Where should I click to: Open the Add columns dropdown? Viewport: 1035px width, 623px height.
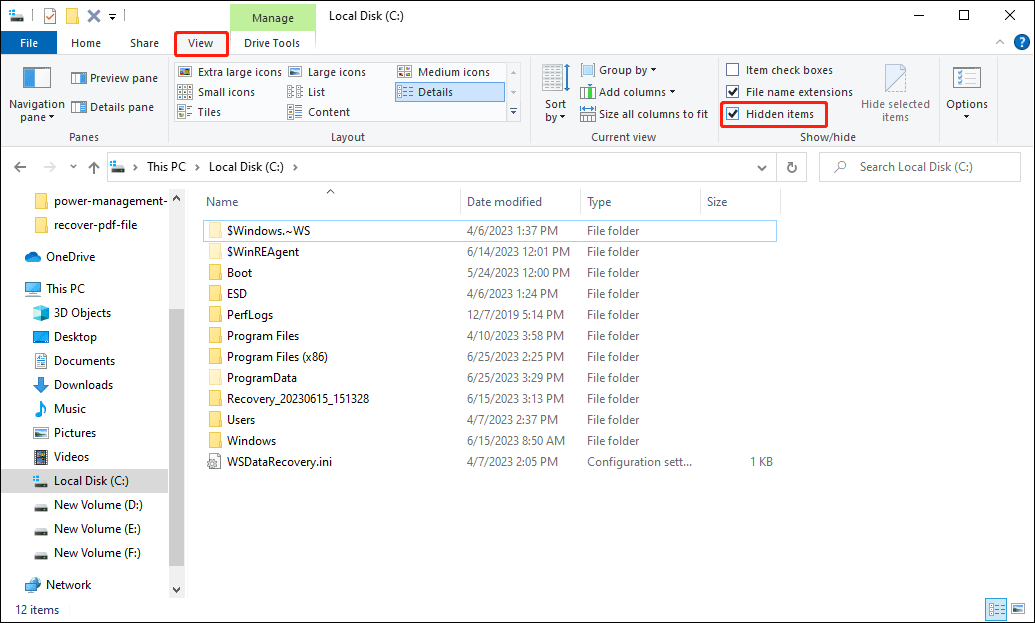(628, 92)
